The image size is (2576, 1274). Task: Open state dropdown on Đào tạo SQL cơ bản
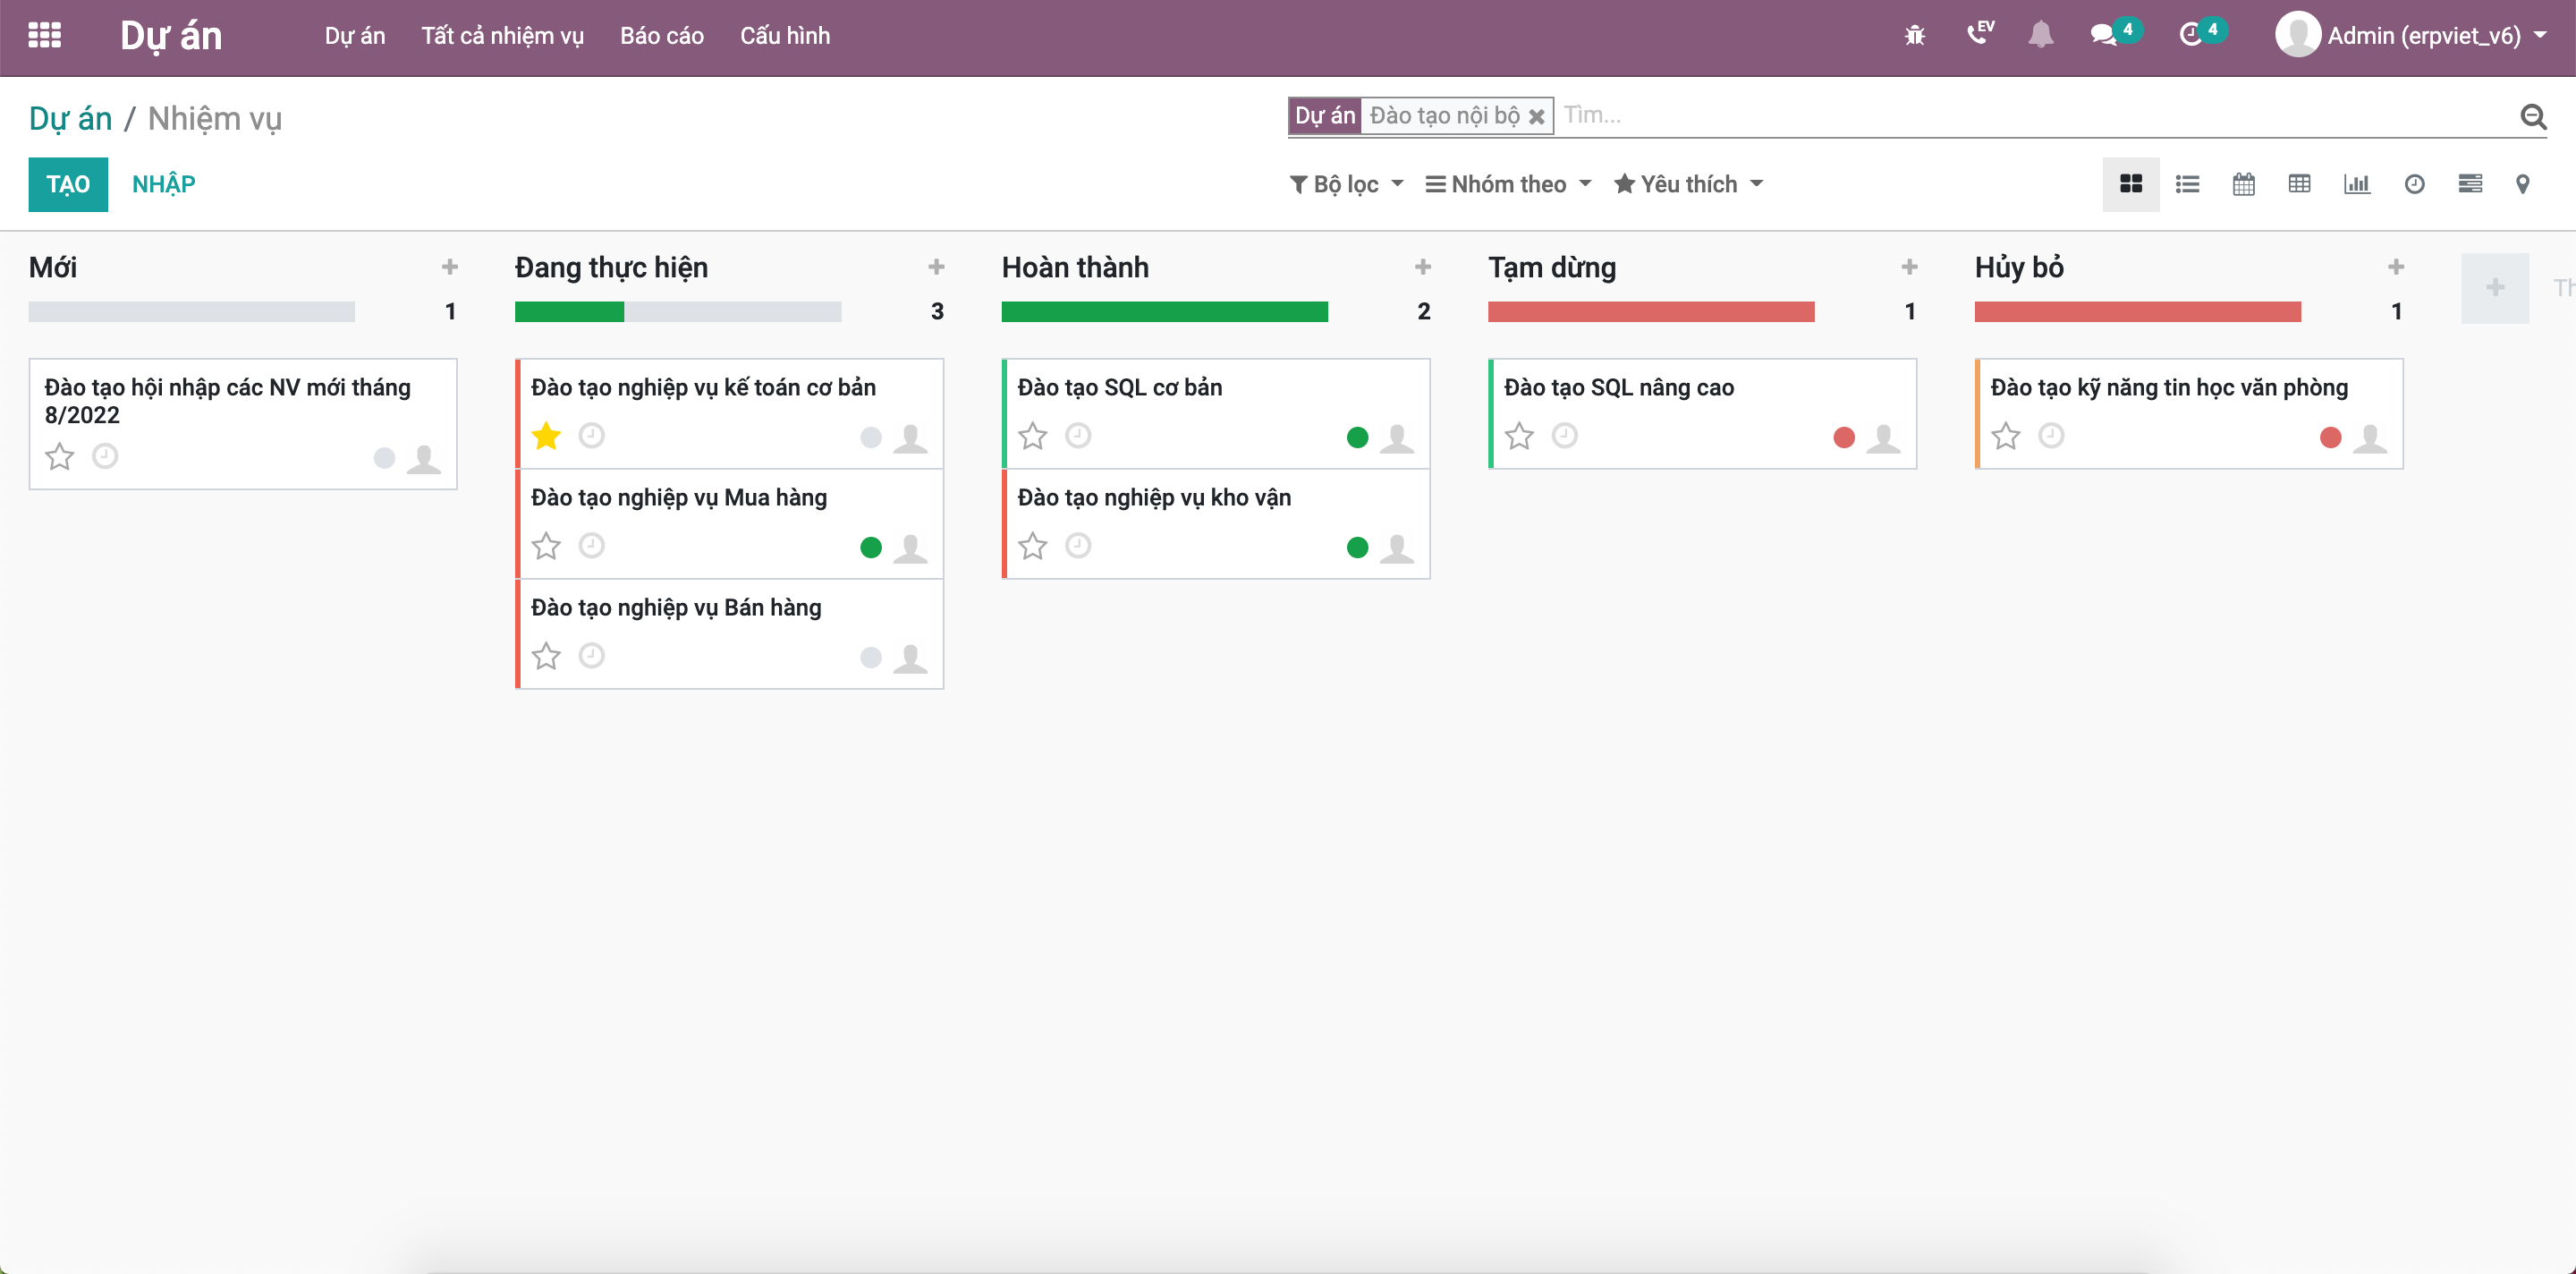1357,437
